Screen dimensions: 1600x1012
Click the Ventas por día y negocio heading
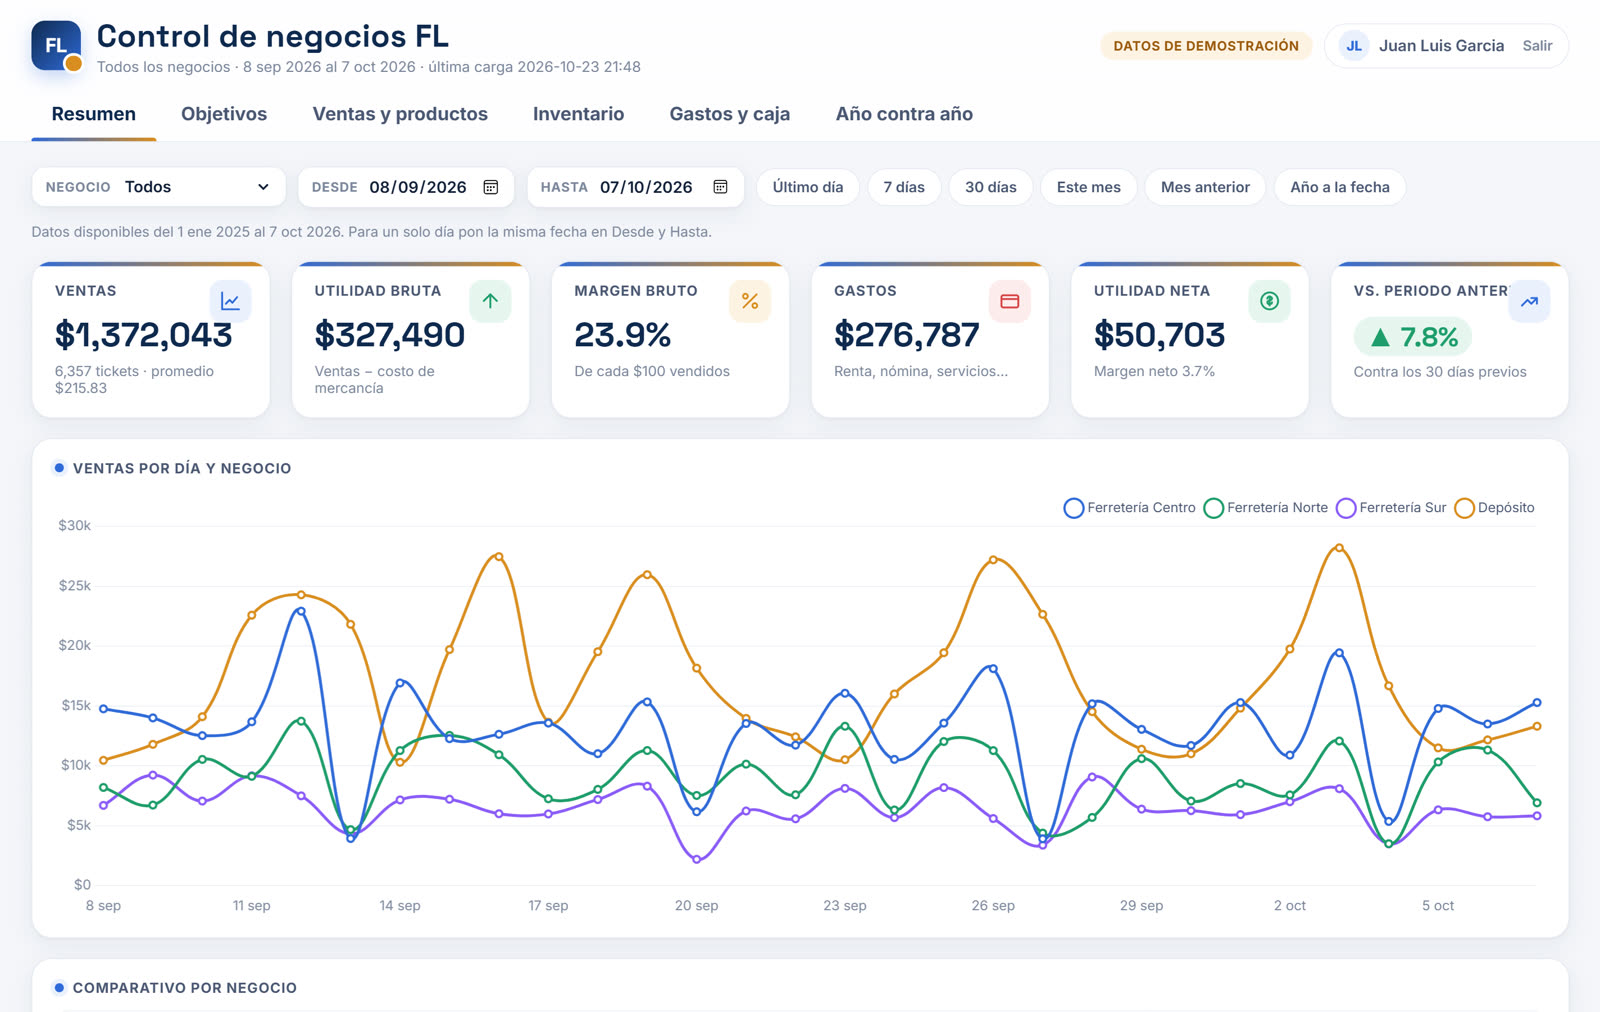click(x=182, y=468)
